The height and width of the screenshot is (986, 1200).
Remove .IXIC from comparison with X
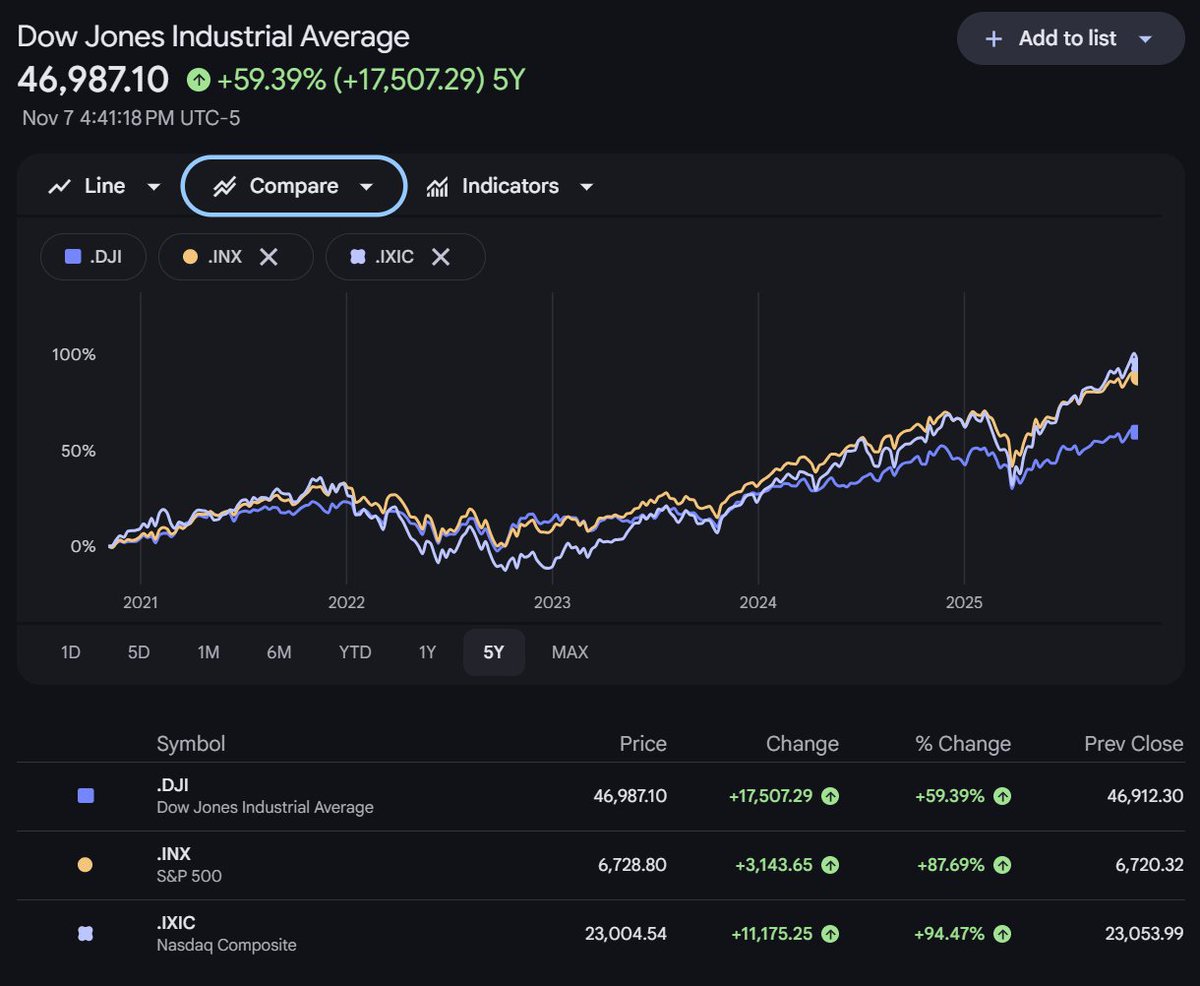tap(440, 257)
